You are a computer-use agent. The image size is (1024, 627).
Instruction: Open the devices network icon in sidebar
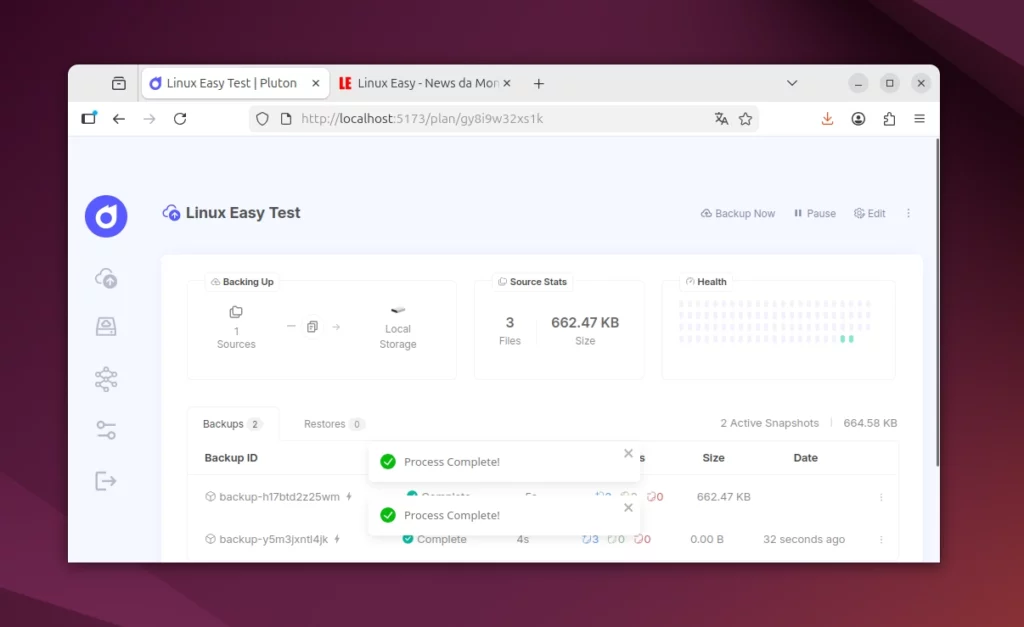pyautogui.click(x=106, y=379)
